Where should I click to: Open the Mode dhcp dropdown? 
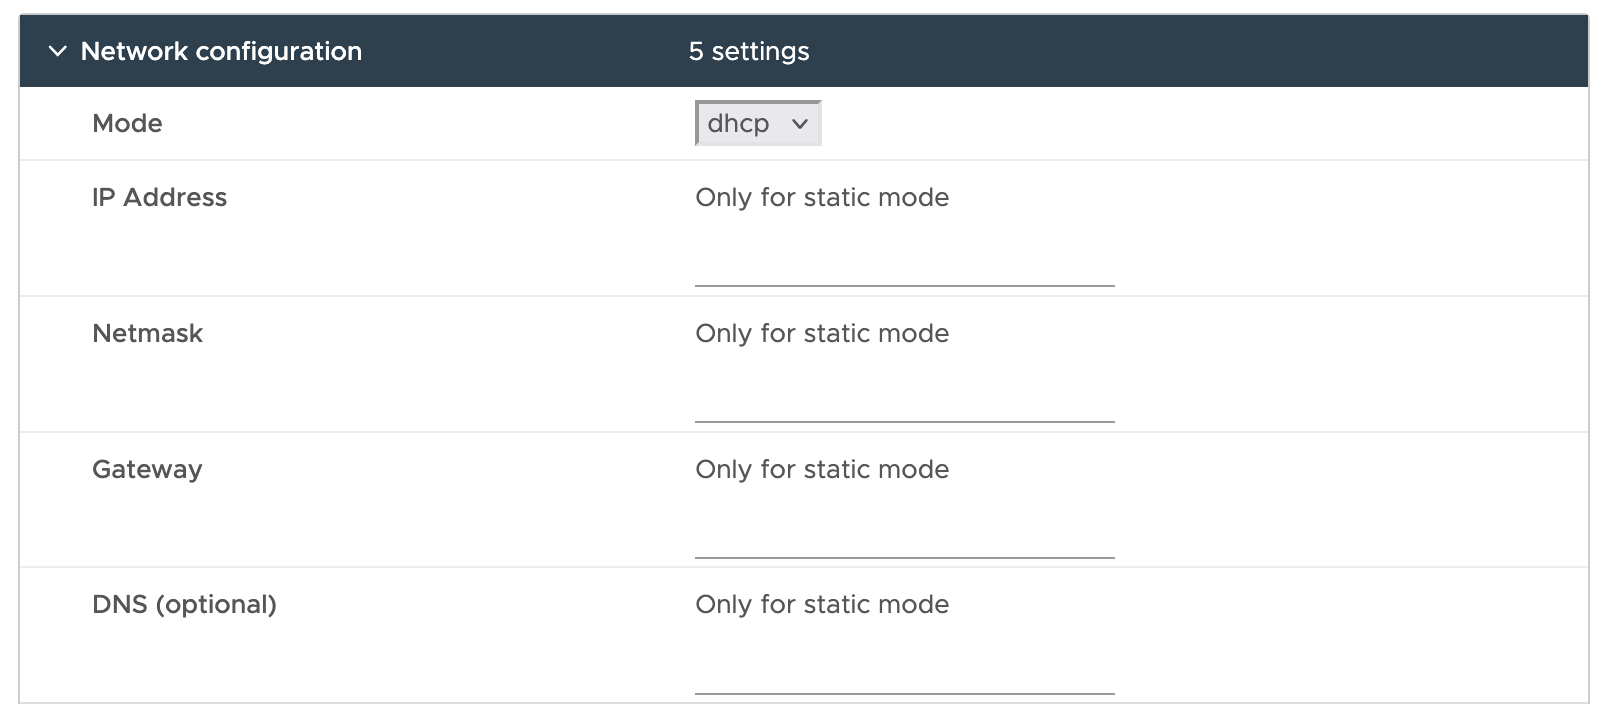[757, 123]
